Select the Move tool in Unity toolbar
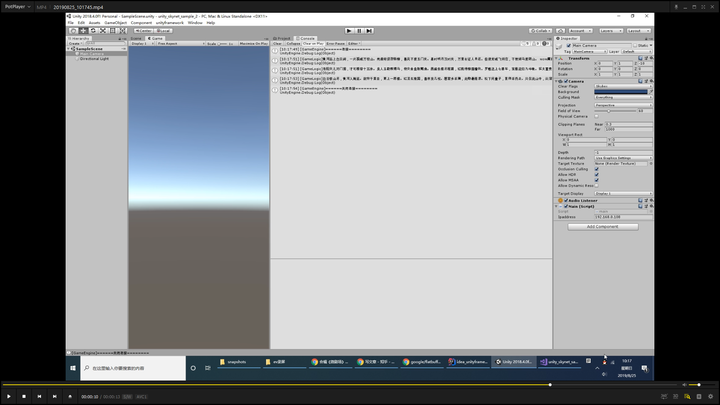Viewport: 720px width, 405px height. pyautogui.click(x=82, y=30)
